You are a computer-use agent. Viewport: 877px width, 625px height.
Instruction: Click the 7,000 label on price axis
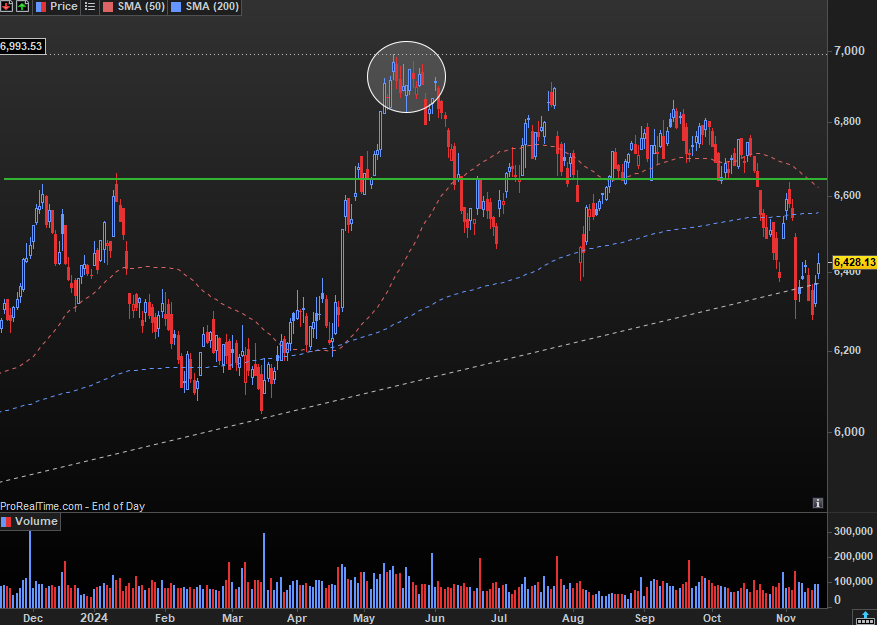(x=849, y=51)
